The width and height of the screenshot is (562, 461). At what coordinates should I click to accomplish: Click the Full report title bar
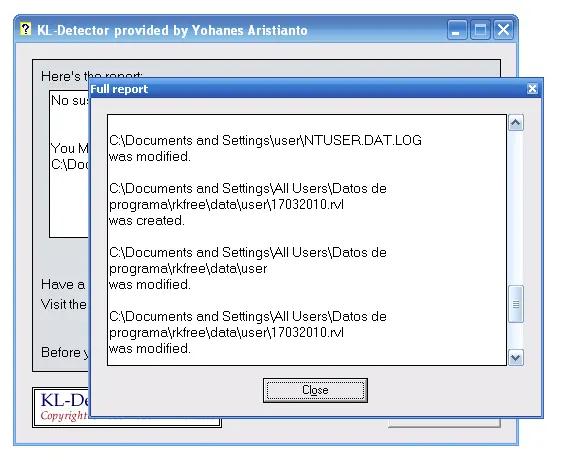(308, 89)
